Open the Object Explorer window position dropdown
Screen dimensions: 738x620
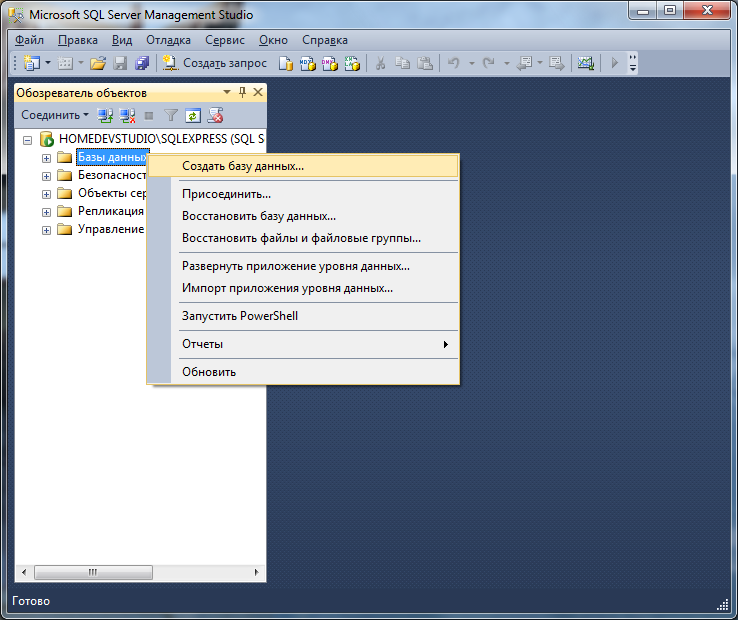click(x=227, y=92)
